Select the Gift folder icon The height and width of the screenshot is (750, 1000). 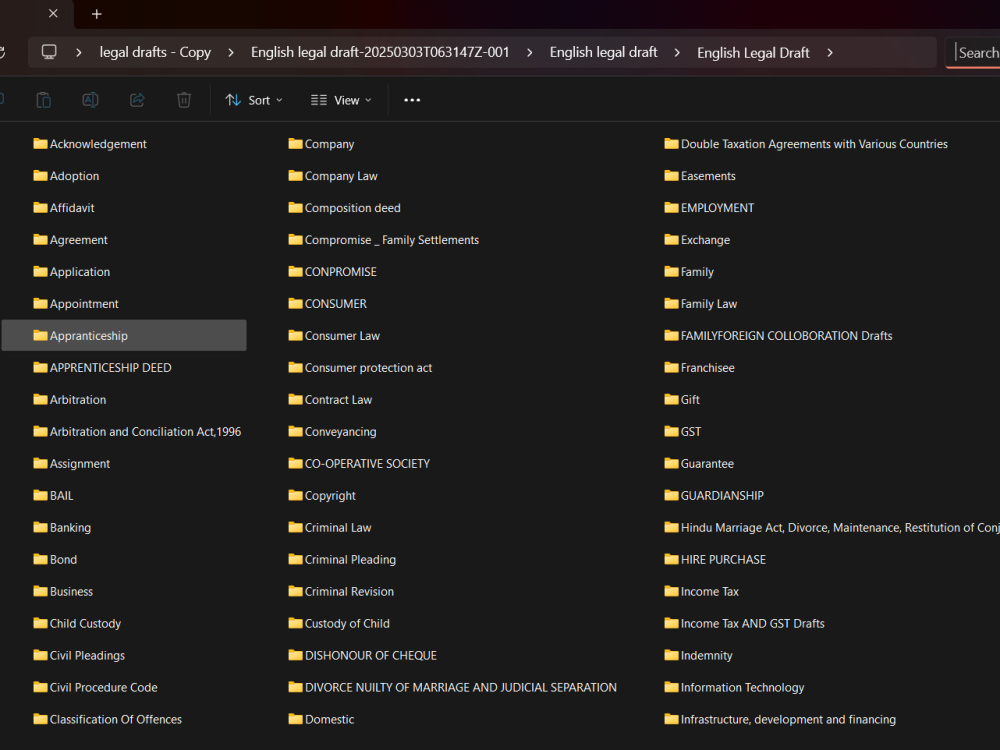[x=672, y=399]
